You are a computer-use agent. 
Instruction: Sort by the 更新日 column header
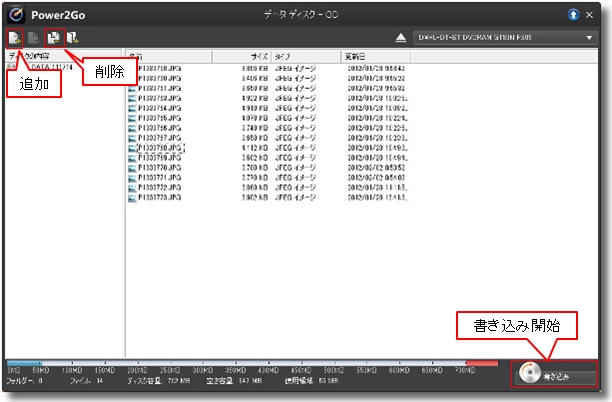tap(376, 57)
